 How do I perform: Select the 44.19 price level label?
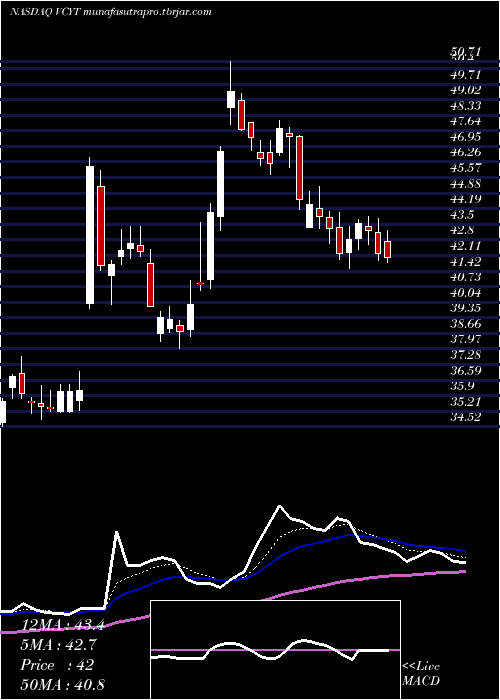(x=465, y=199)
